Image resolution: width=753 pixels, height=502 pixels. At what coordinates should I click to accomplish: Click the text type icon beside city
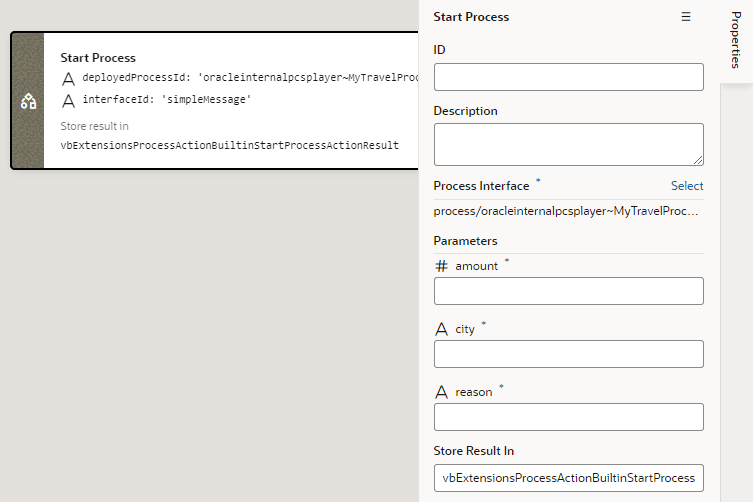point(441,329)
